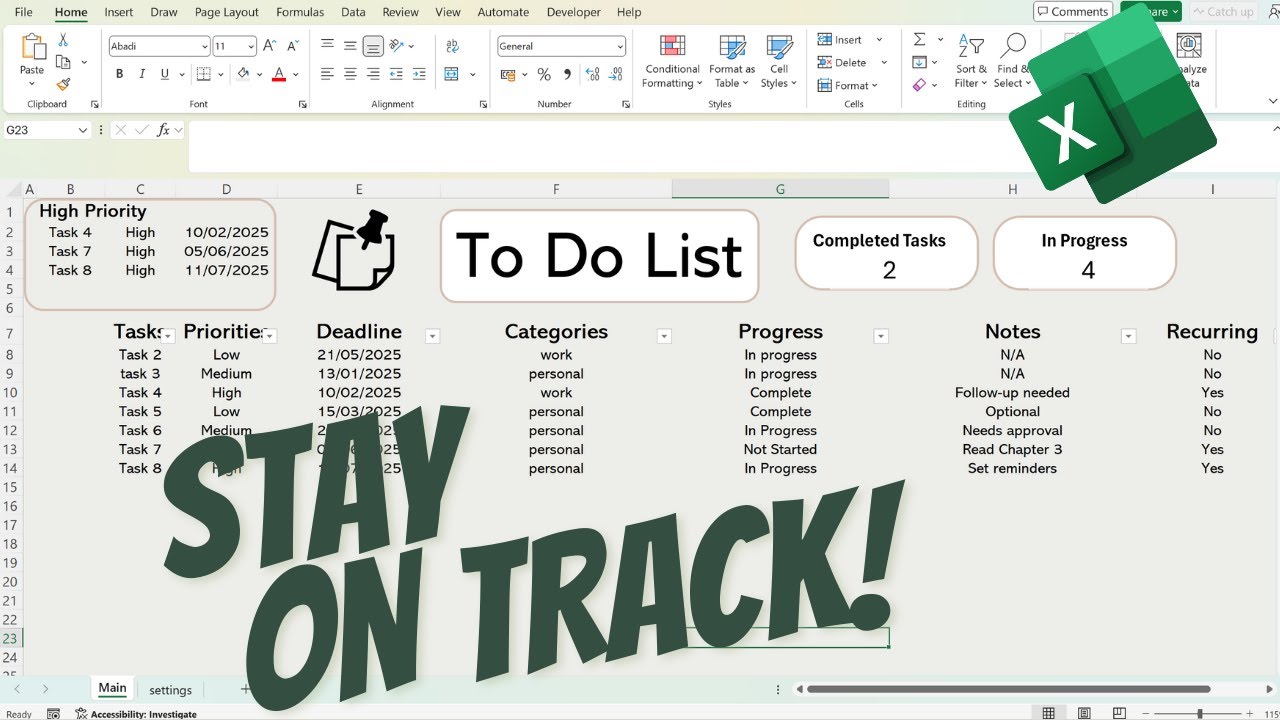Viewport: 1280px width, 720px height.
Task: Switch to the Formulas tab
Action: [x=300, y=12]
